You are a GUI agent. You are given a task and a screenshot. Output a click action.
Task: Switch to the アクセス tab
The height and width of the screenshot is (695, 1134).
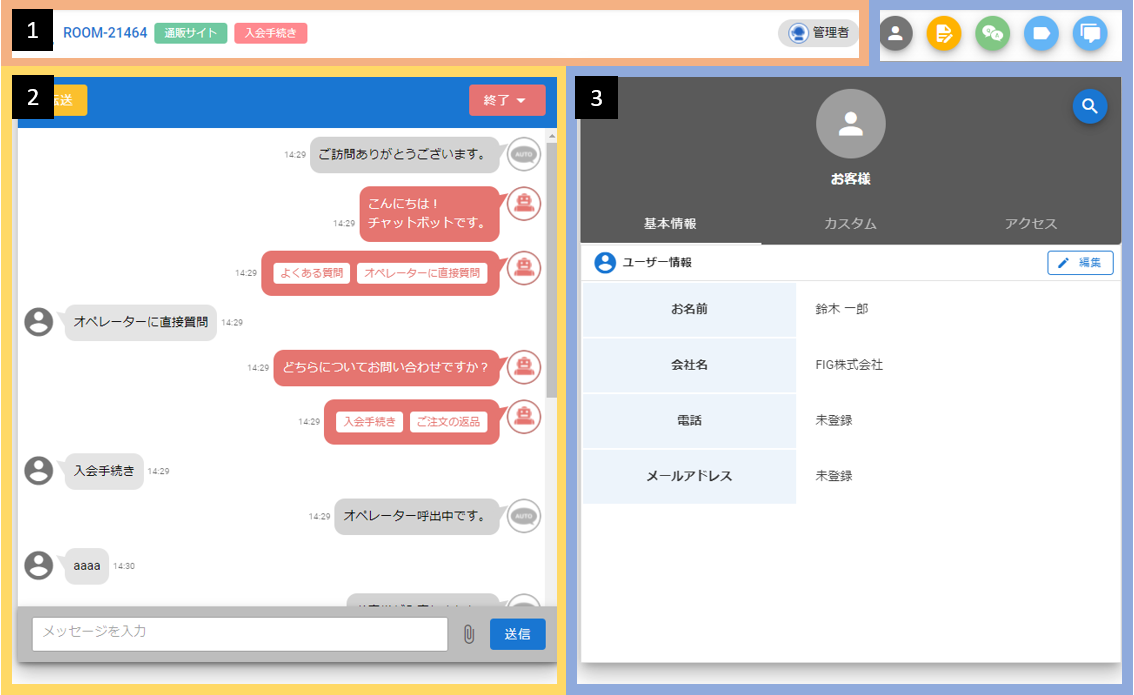1030,224
